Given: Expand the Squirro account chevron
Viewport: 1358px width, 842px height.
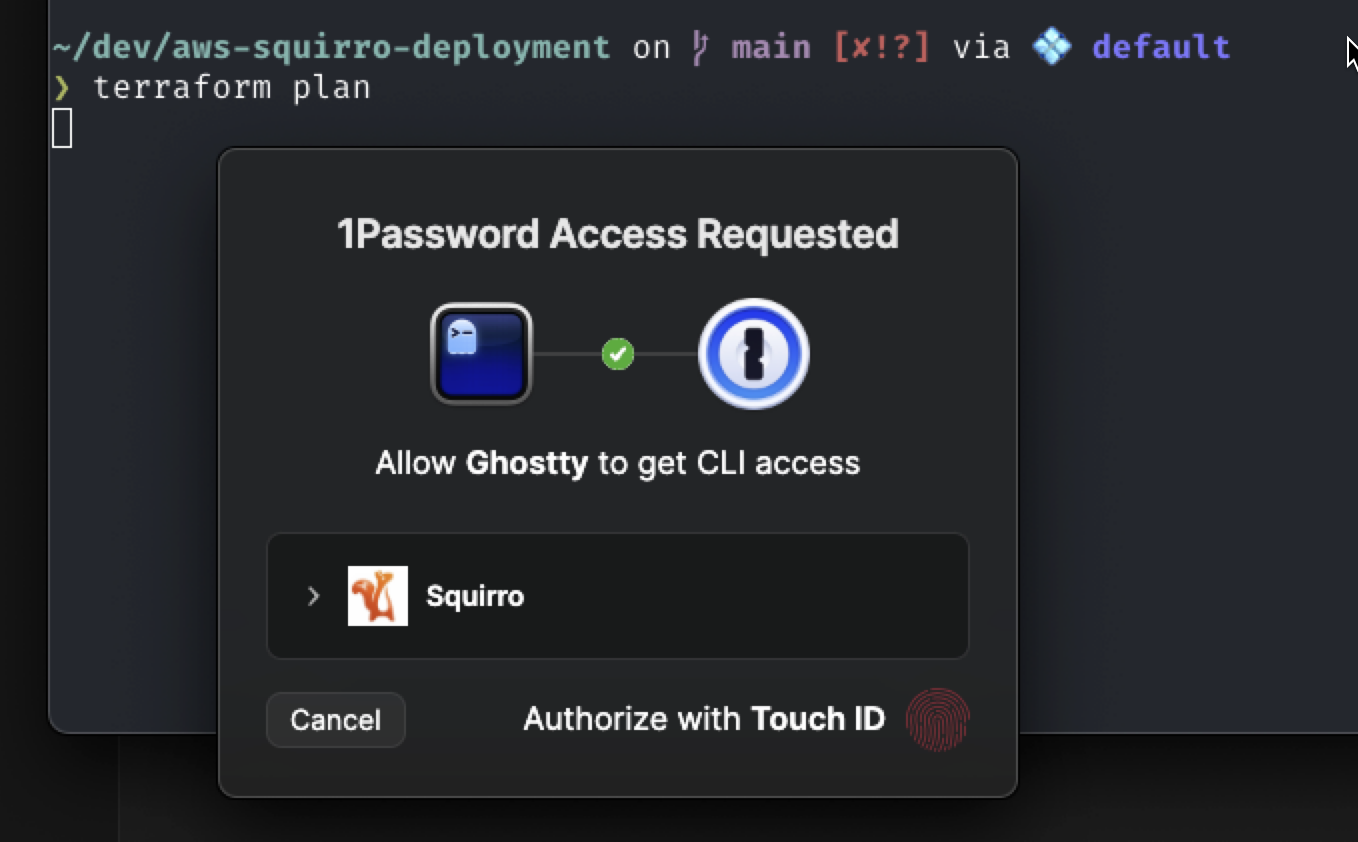Looking at the screenshot, I should pos(313,596).
